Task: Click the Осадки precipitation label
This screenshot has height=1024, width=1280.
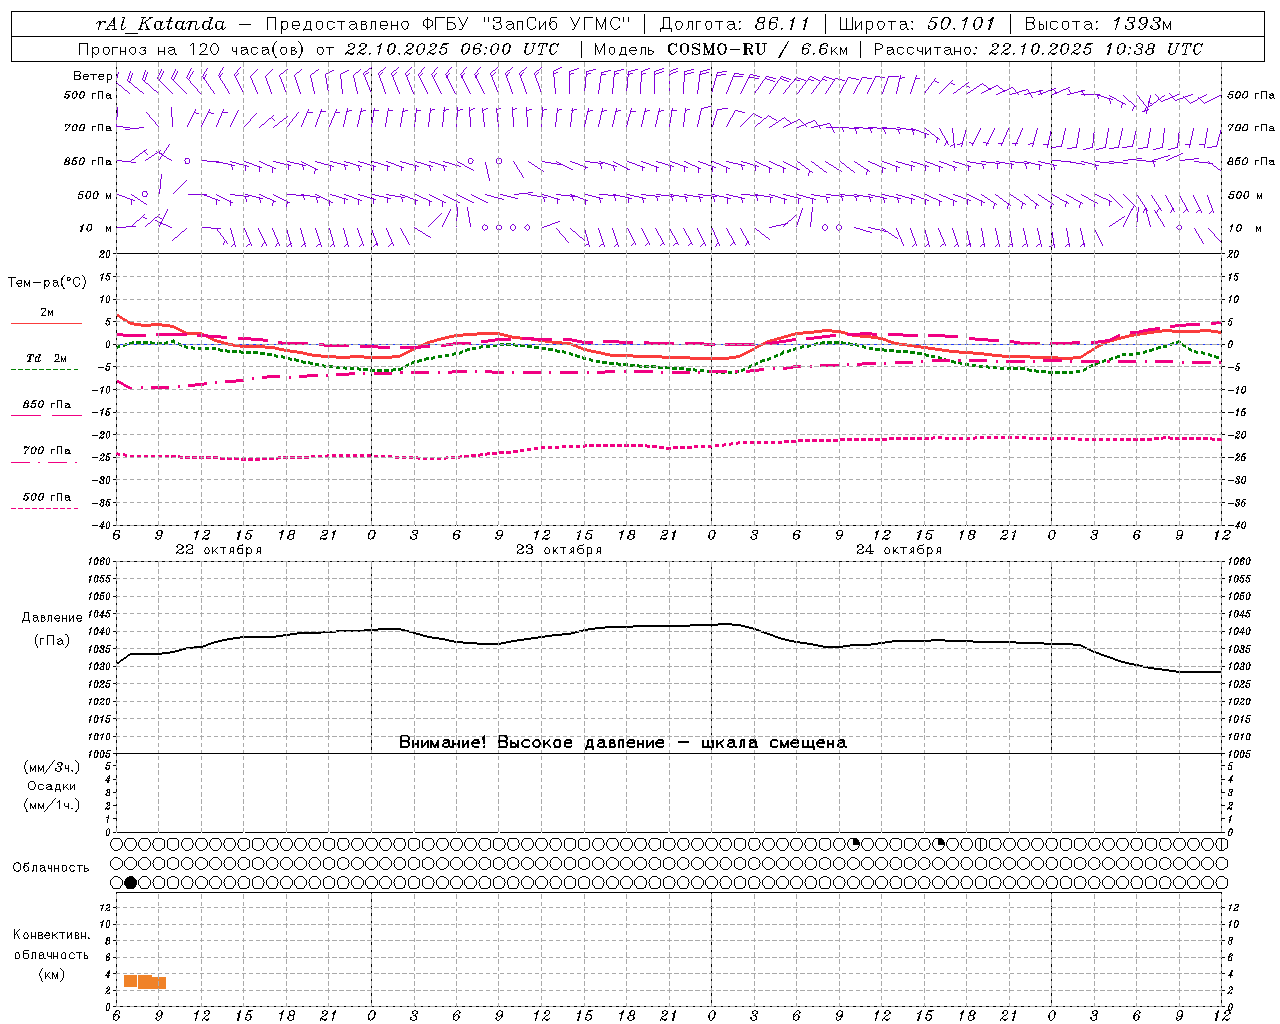Action: (52, 786)
